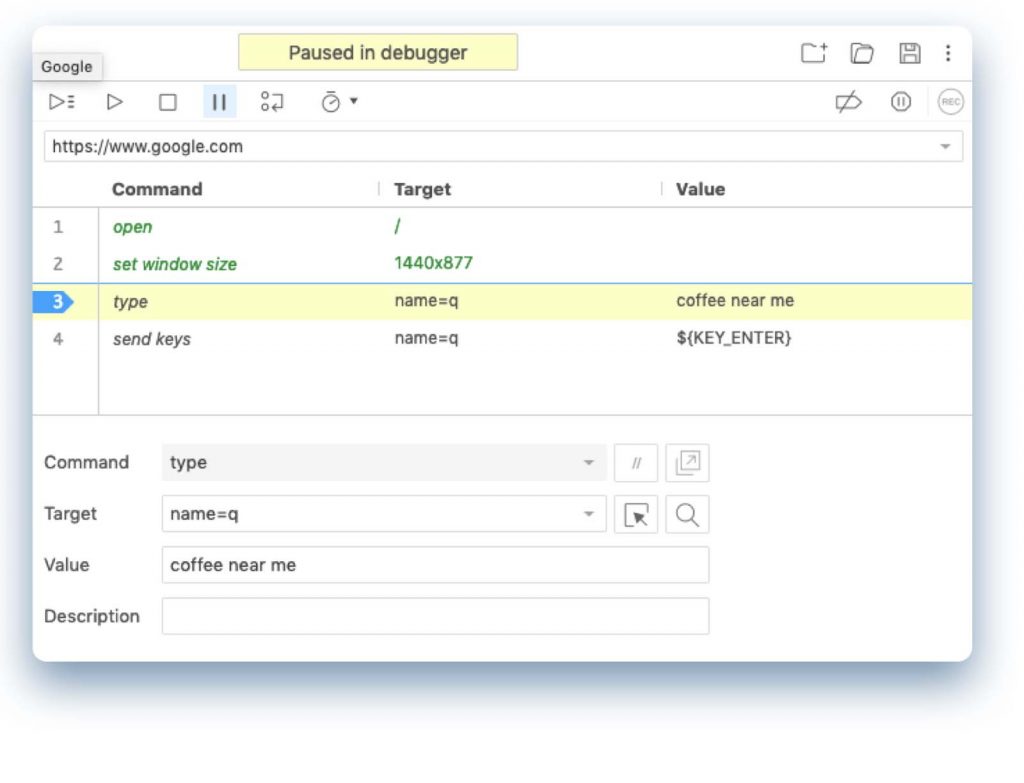Toggle the comment-out command button
Image resolution: width=1024 pixels, height=783 pixels.
pyautogui.click(x=636, y=463)
